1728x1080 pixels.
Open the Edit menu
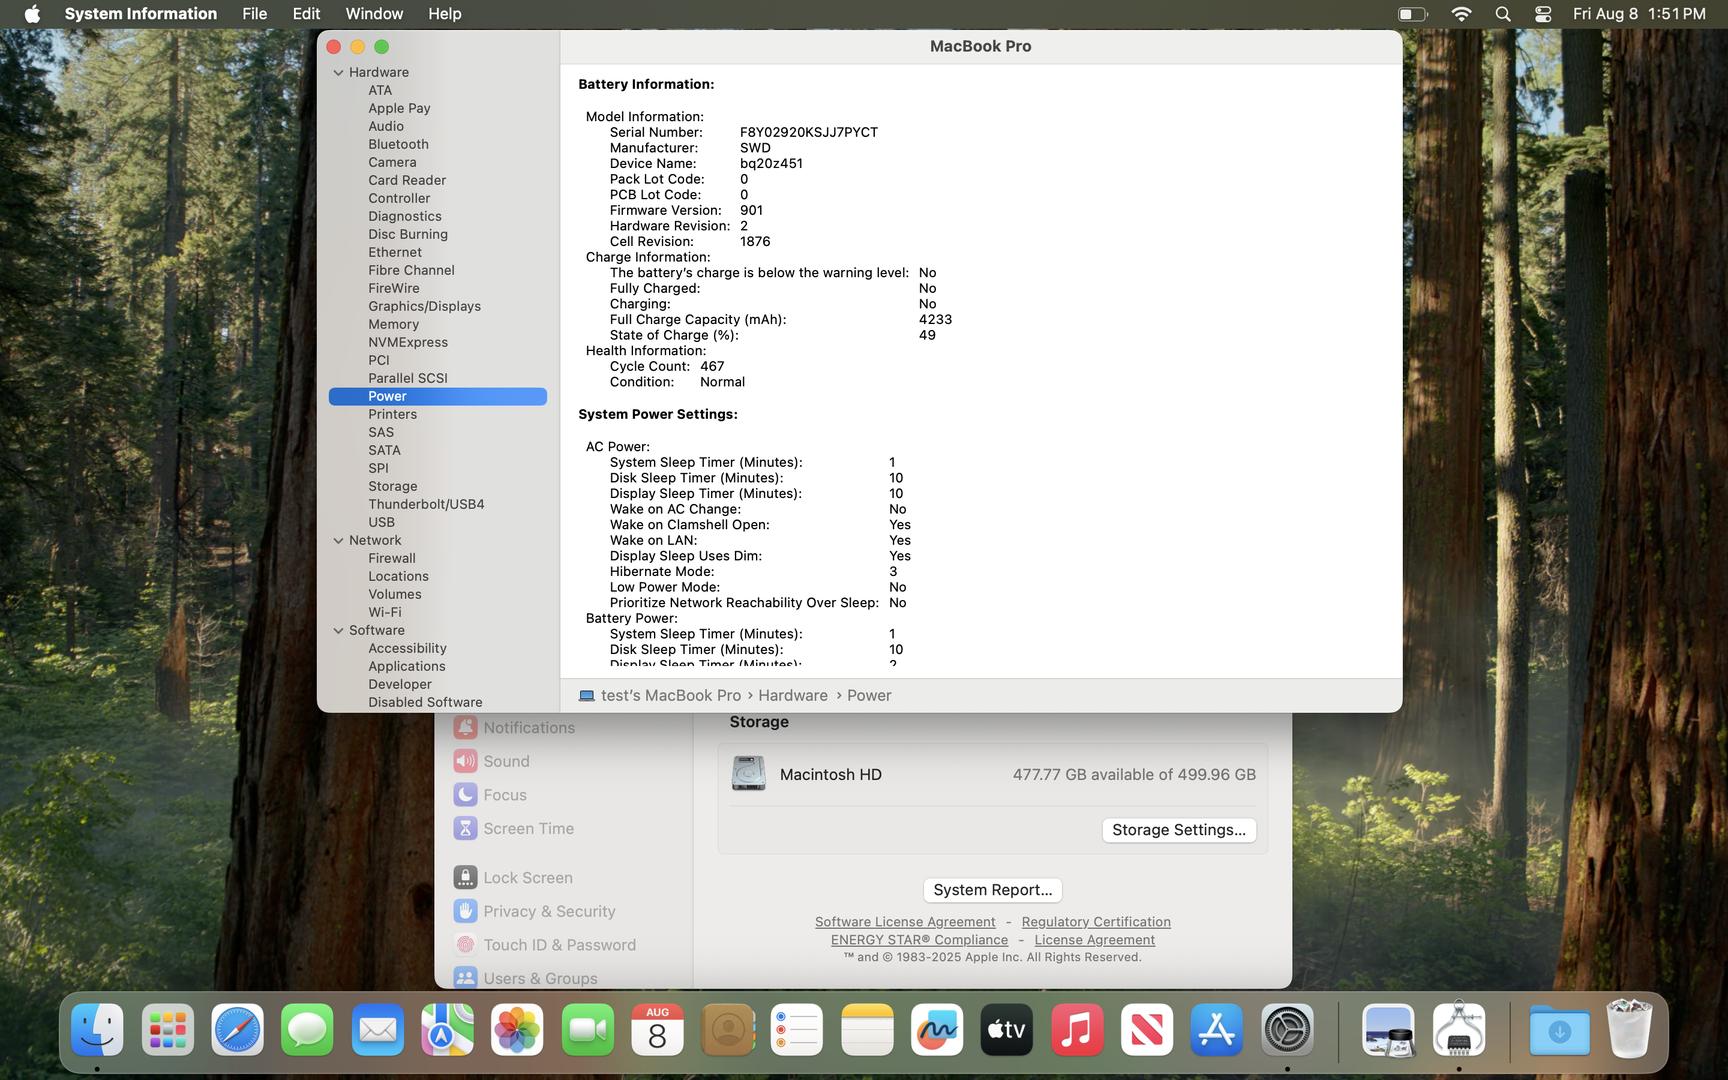306,14
